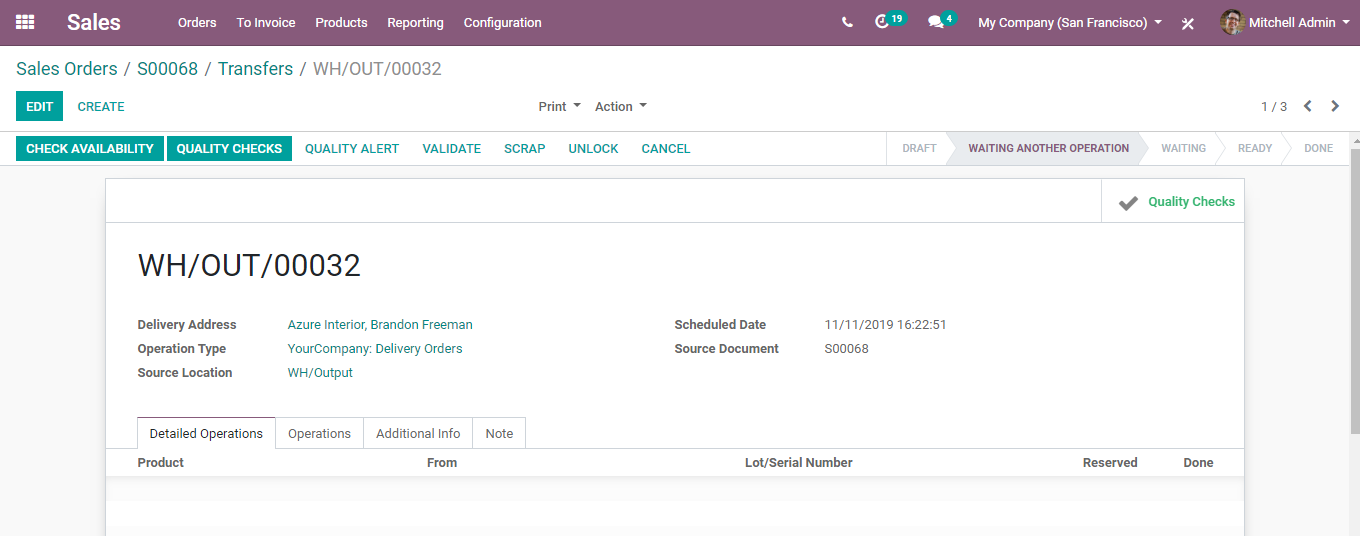The width and height of the screenshot is (1360, 536).
Task: Switch to the Note tab
Action: tap(499, 434)
